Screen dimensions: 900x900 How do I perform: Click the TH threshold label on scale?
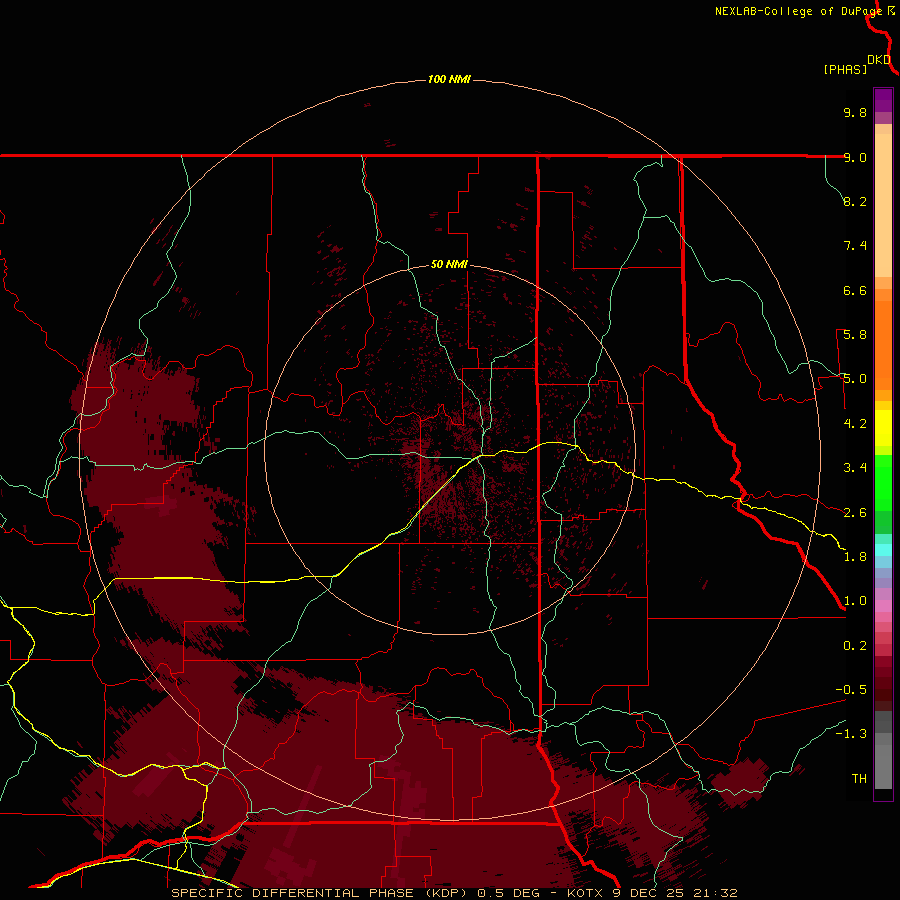(x=859, y=779)
